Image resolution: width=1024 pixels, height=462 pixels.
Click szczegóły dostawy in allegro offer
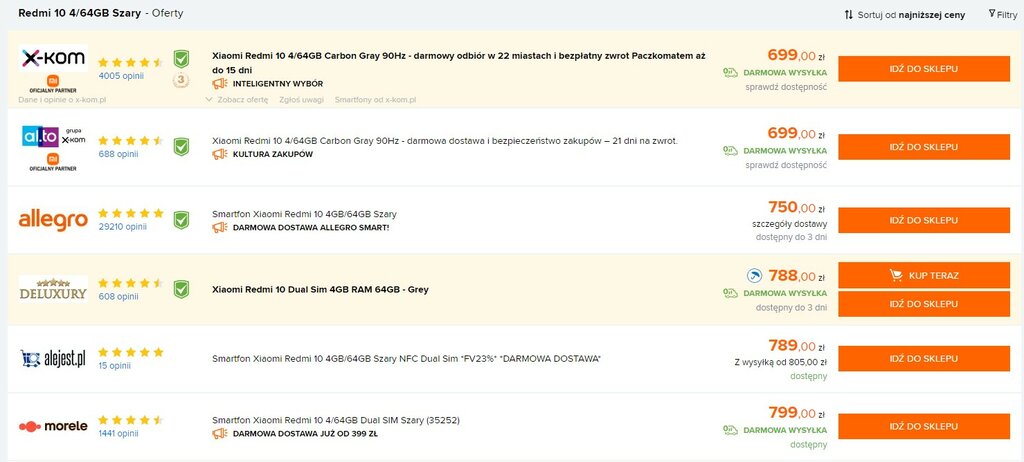coord(790,224)
